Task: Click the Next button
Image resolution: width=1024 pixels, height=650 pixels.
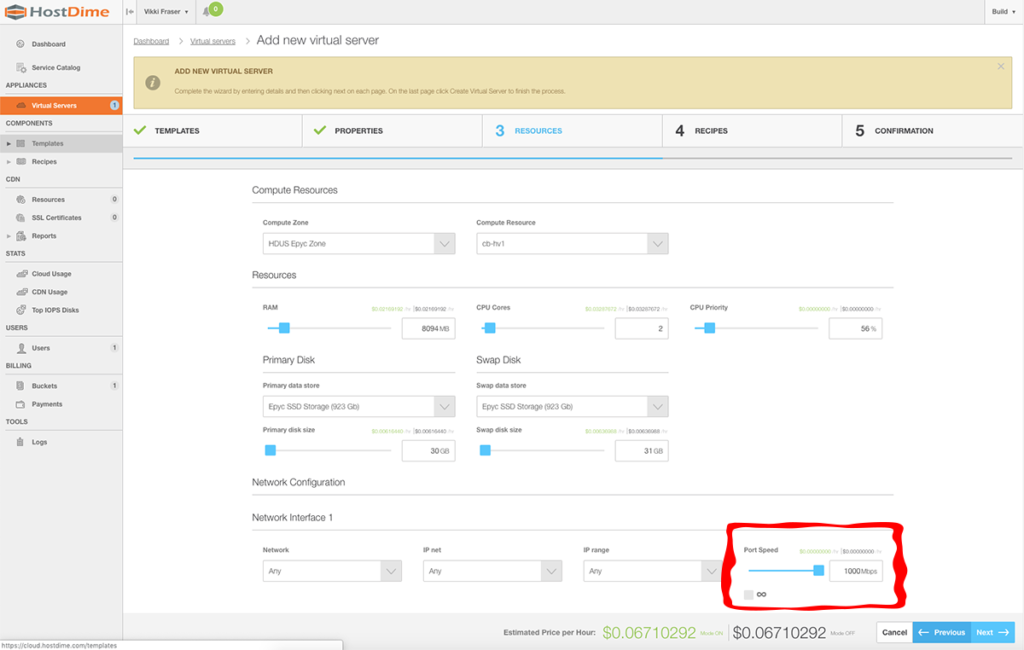Action: coord(992,632)
